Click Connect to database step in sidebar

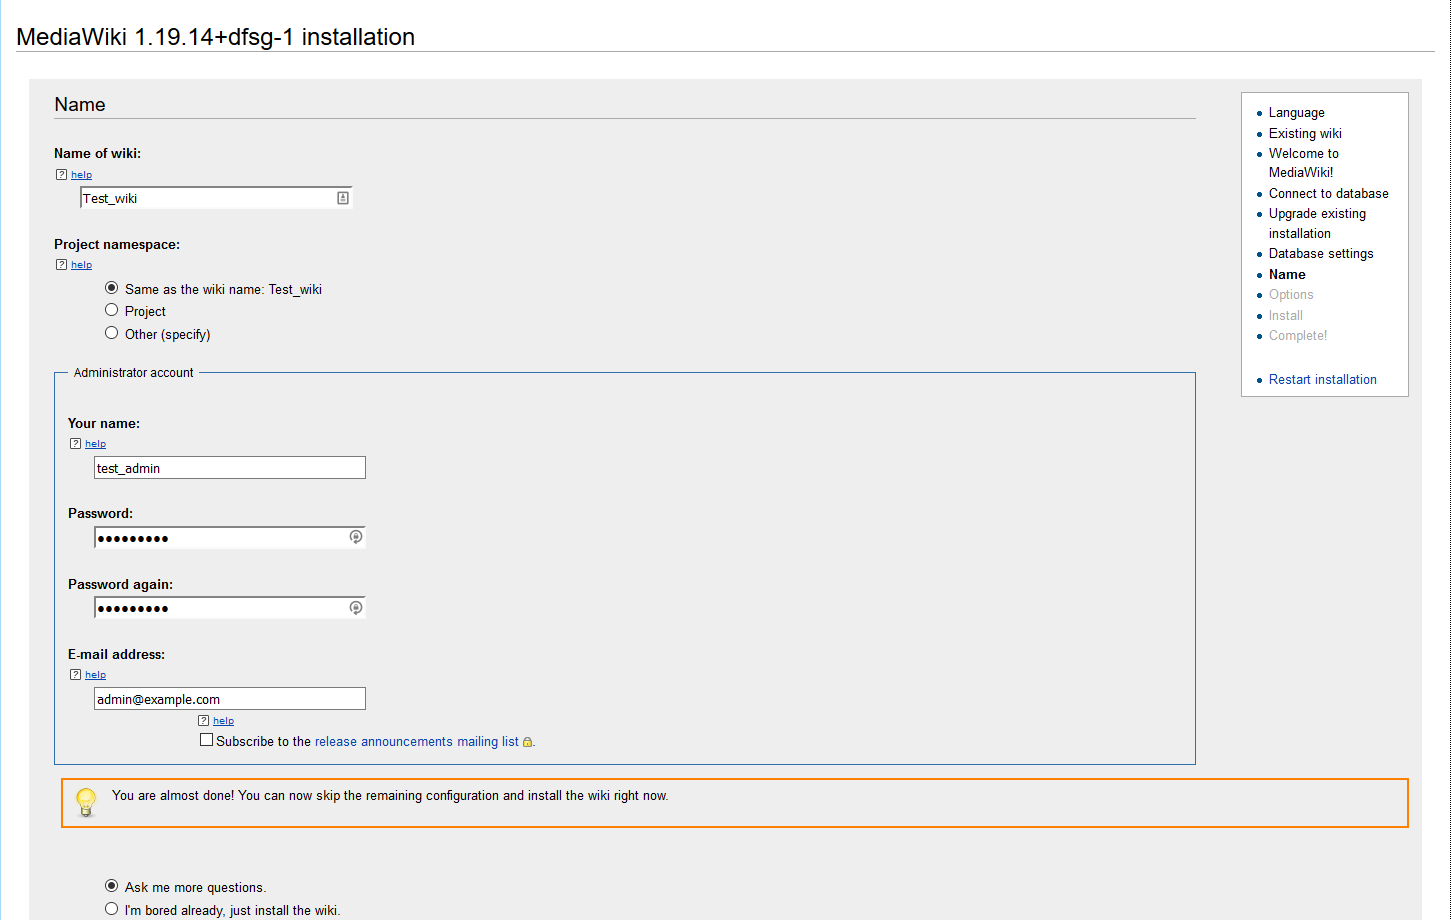pos(1329,194)
